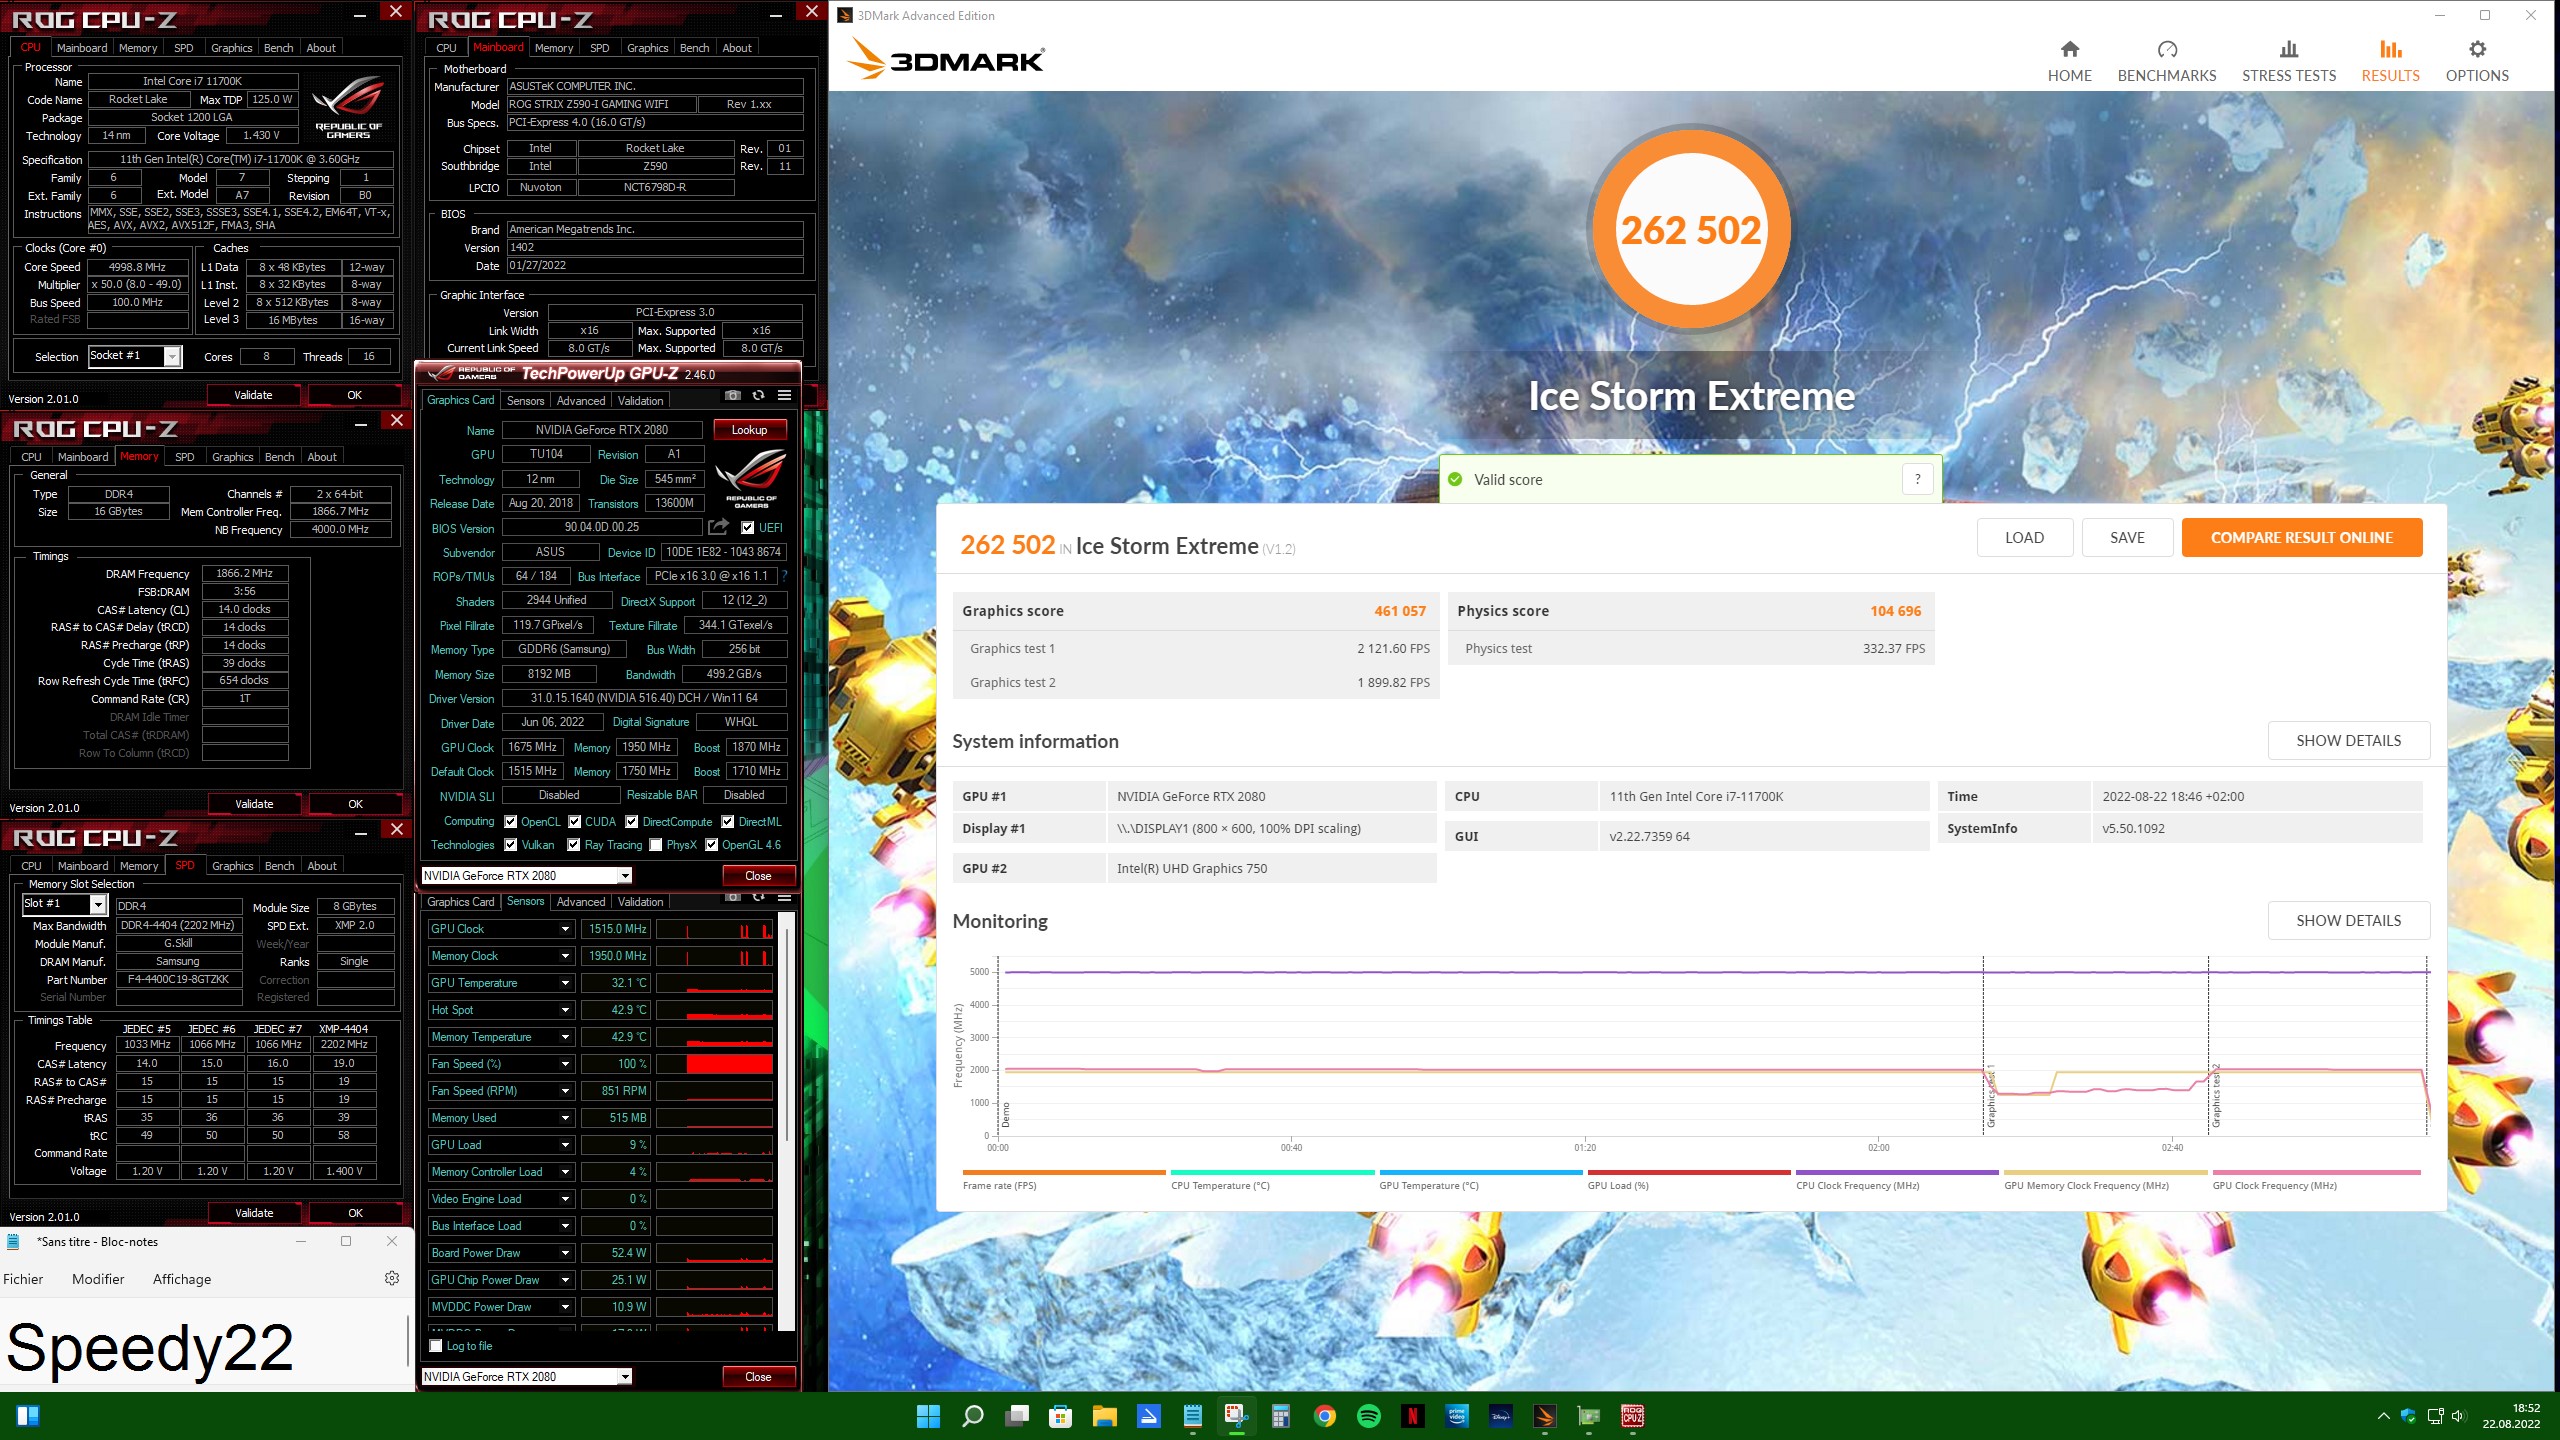Launch Google Chrome from taskbar
This screenshot has width=2560, height=1440.
(1324, 1416)
